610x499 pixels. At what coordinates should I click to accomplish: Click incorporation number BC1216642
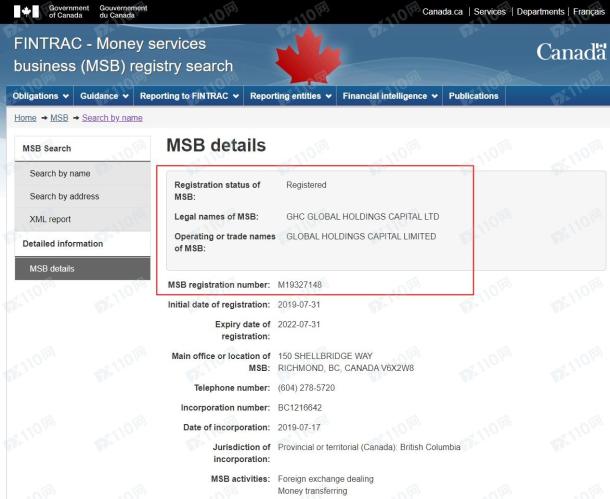coord(300,408)
